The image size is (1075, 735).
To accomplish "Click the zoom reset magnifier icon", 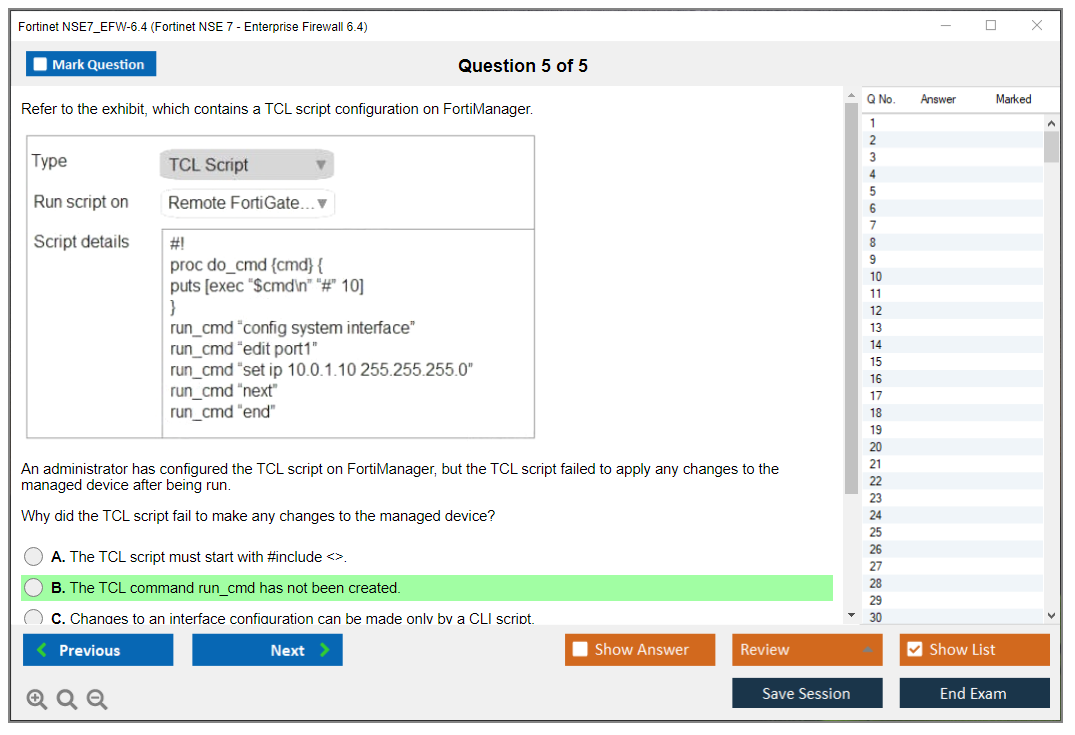I will click(x=67, y=700).
